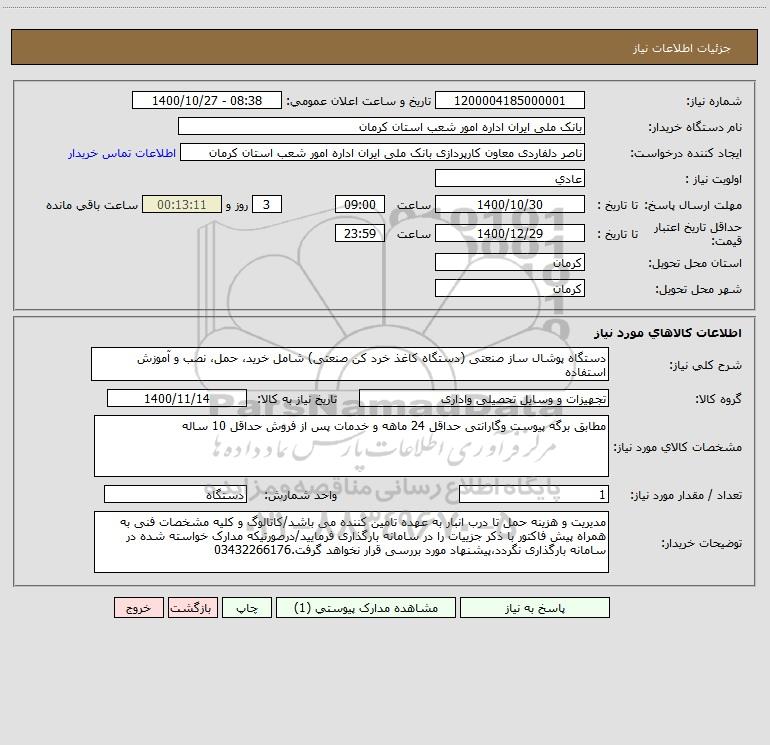Click the general description text box
Screen dimensions: 770x745
350,364
